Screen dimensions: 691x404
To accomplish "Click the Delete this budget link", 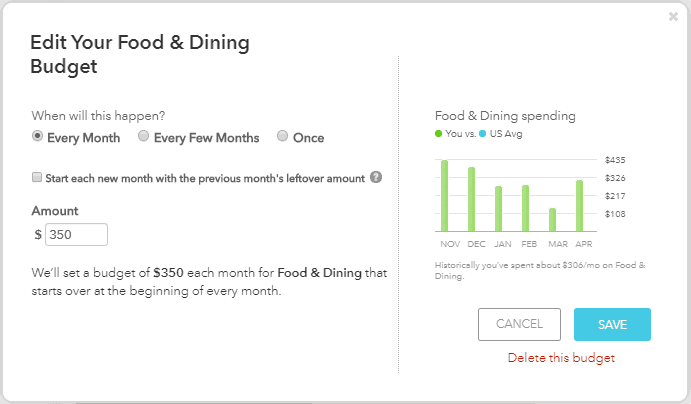I will click(x=561, y=358).
